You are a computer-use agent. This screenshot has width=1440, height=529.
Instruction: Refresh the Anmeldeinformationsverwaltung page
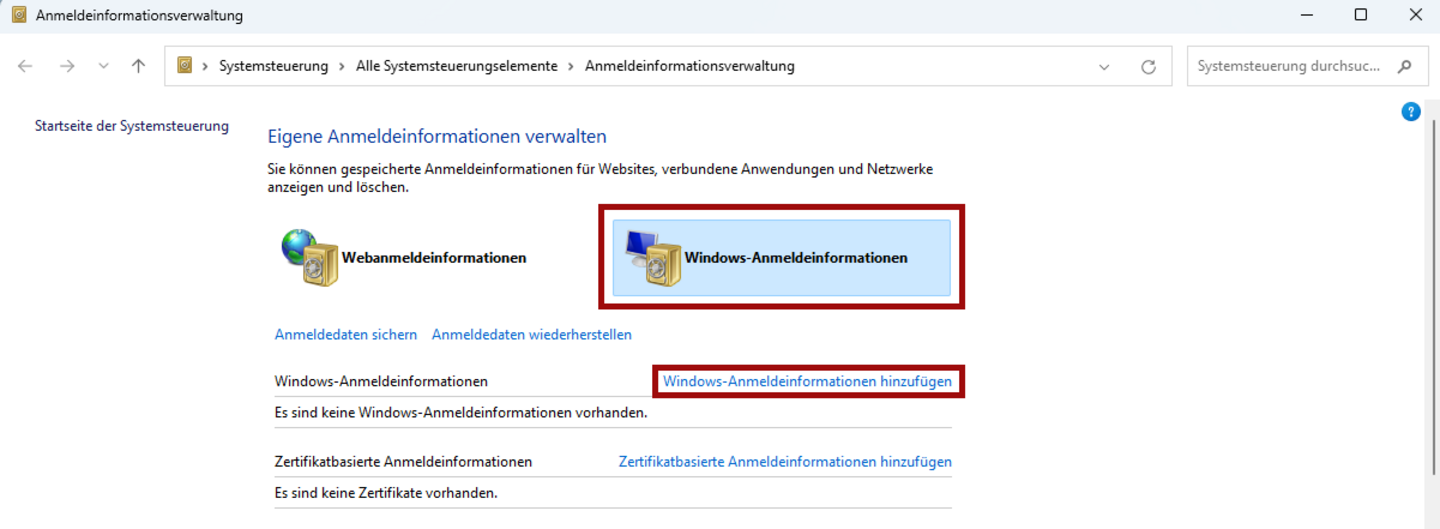point(1148,67)
